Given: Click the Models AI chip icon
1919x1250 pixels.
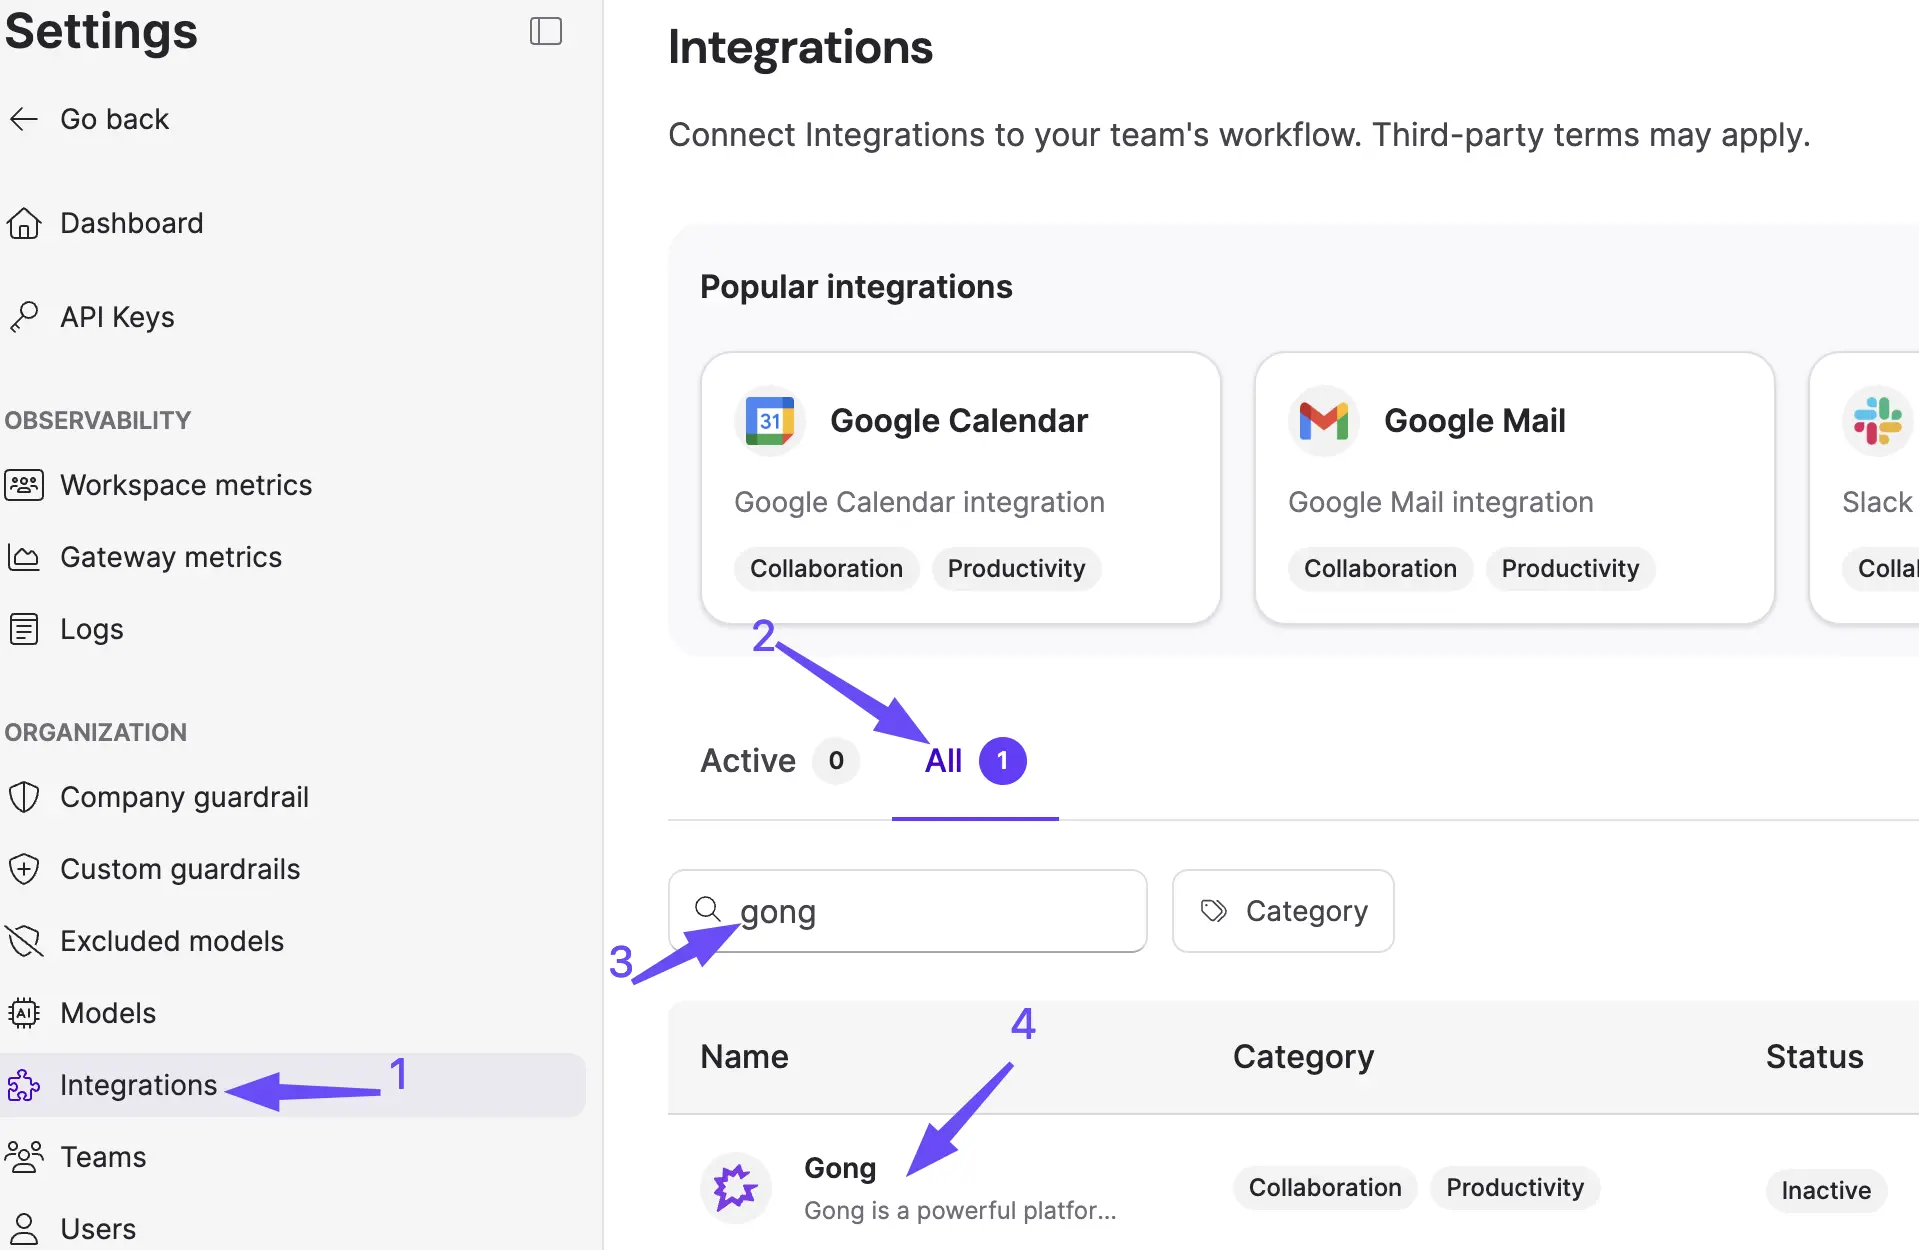Looking at the screenshot, I should [24, 1013].
